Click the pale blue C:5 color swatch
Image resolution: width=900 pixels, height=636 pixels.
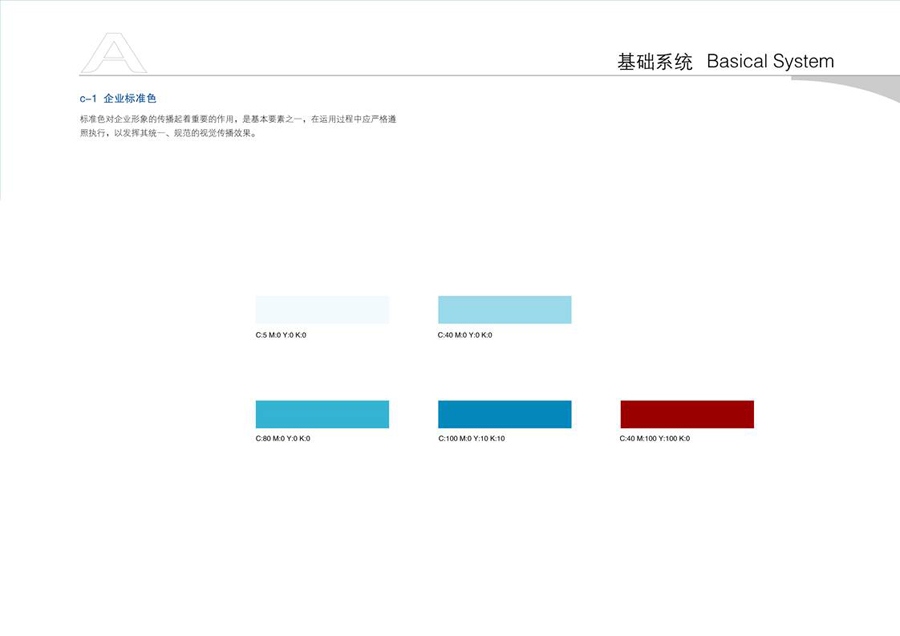tap(322, 309)
